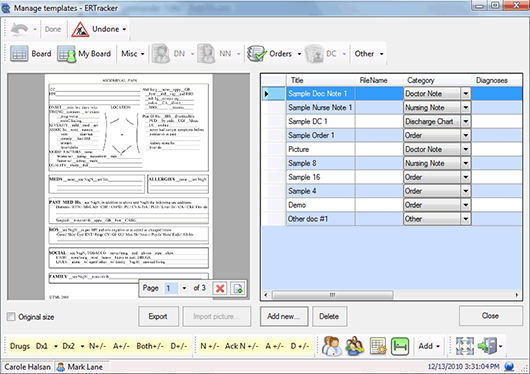Click the exit door icon

point(487,346)
